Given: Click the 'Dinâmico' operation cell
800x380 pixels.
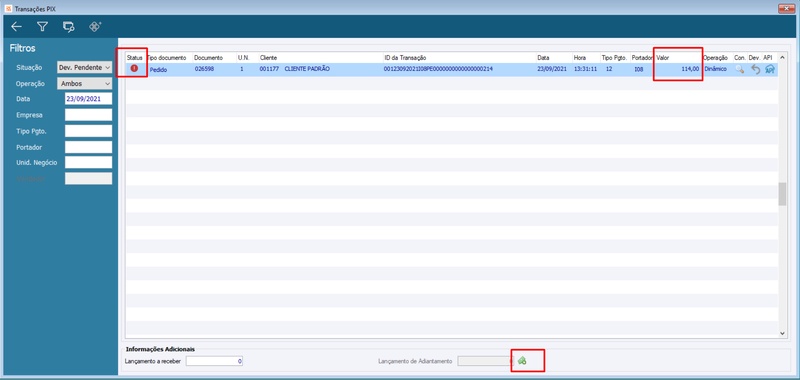Looking at the screenshot, I should pyautogui.click(x=716, y=69).
